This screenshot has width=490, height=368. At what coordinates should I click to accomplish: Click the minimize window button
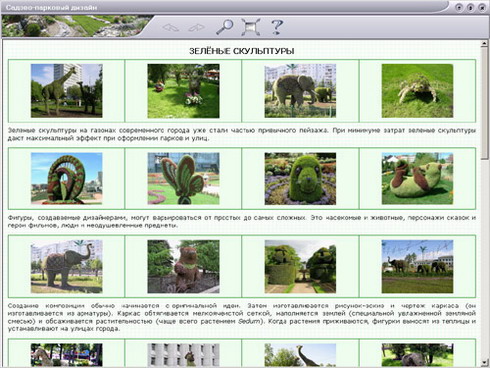coord(459,7)
